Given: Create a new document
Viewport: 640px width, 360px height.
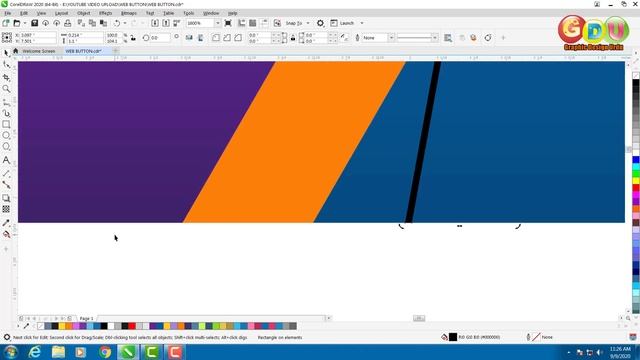Looking at the screenshot, I should coord(6,23).
